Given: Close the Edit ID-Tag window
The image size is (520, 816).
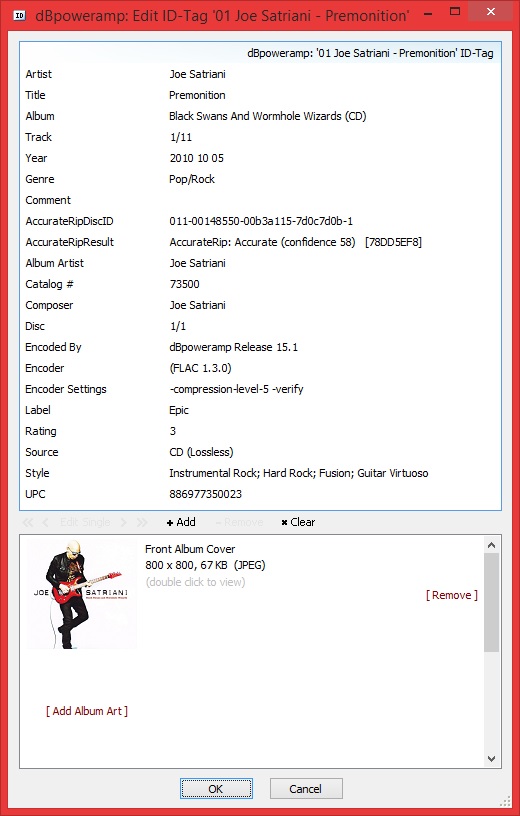Looking at the screenshot, I should (x=491, y=11).
